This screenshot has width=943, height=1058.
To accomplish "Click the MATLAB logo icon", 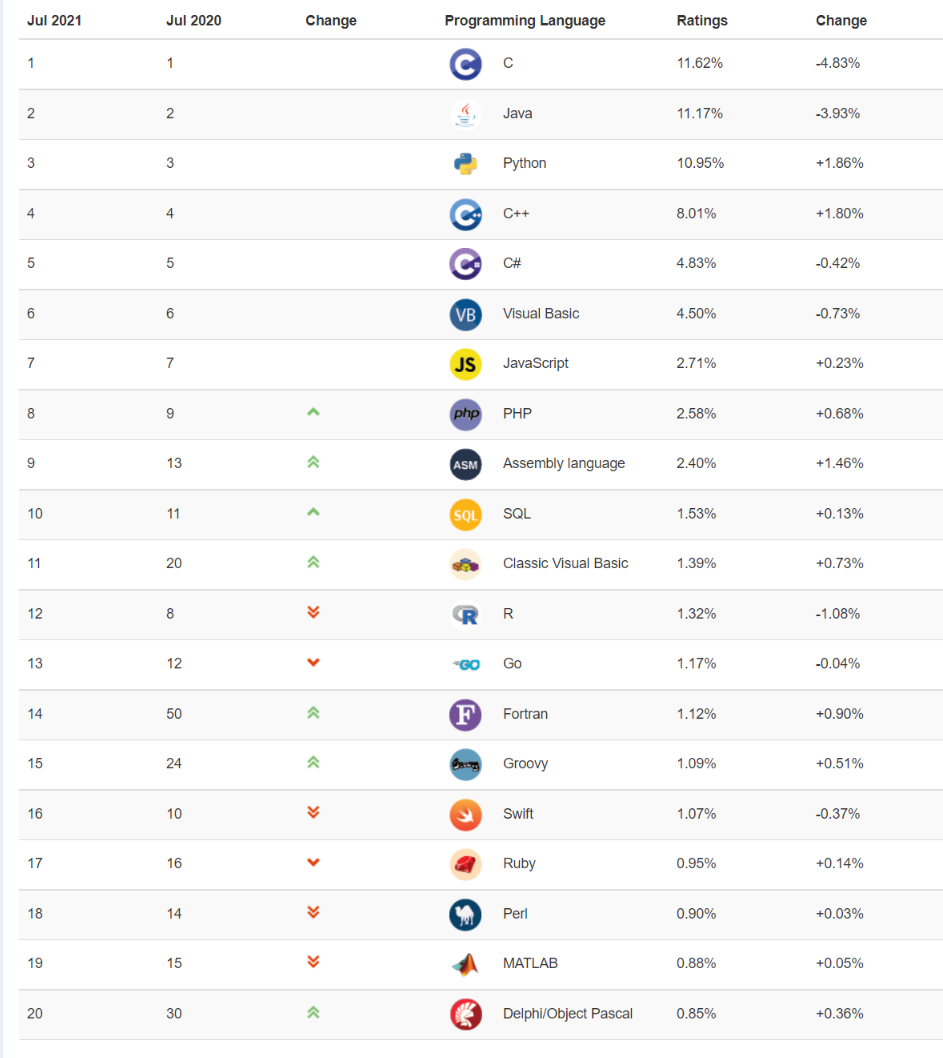I will (465, 964).
